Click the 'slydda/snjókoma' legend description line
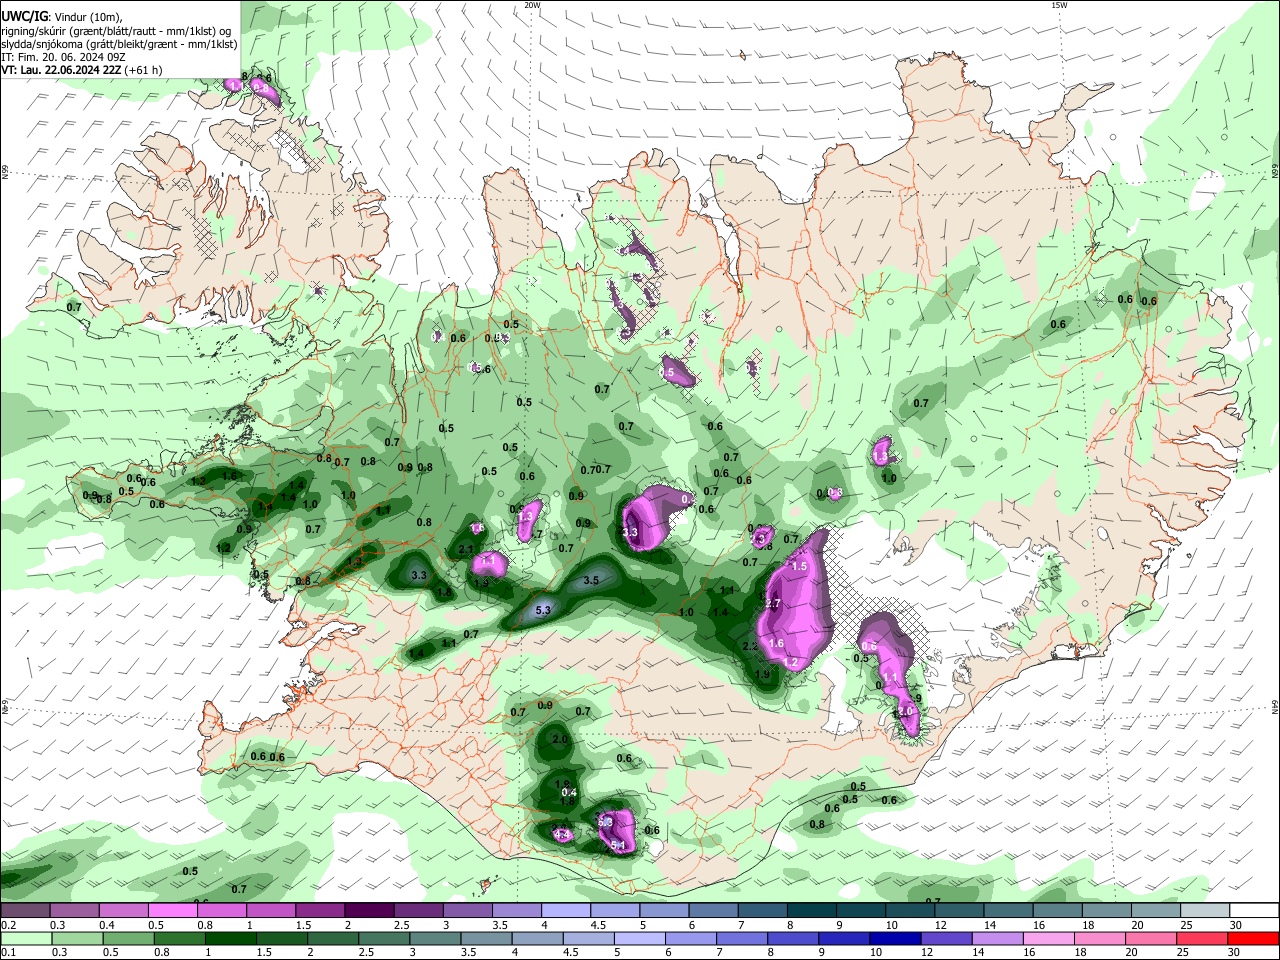 point(119,44)
